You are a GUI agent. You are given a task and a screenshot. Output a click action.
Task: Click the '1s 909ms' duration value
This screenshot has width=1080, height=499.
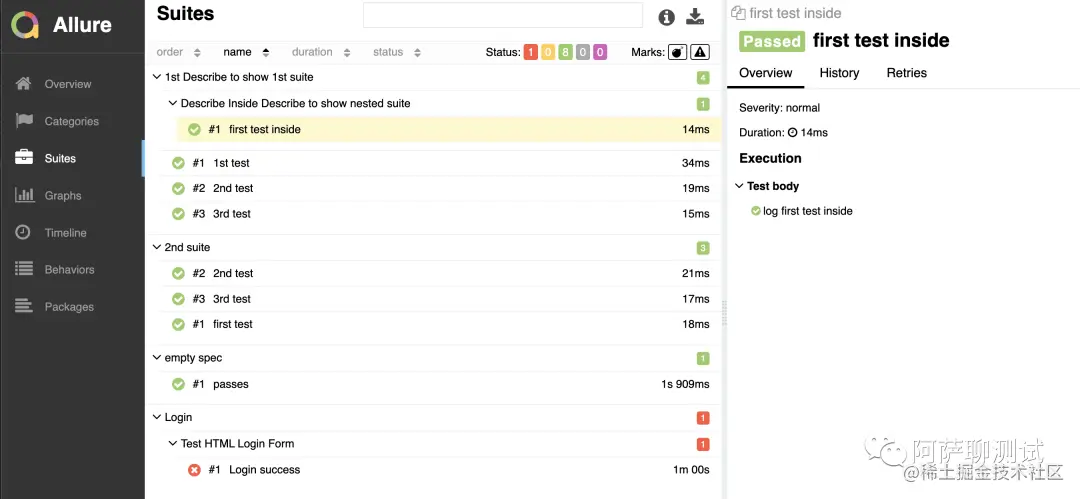pyautogui.click(x=685, y=385)
